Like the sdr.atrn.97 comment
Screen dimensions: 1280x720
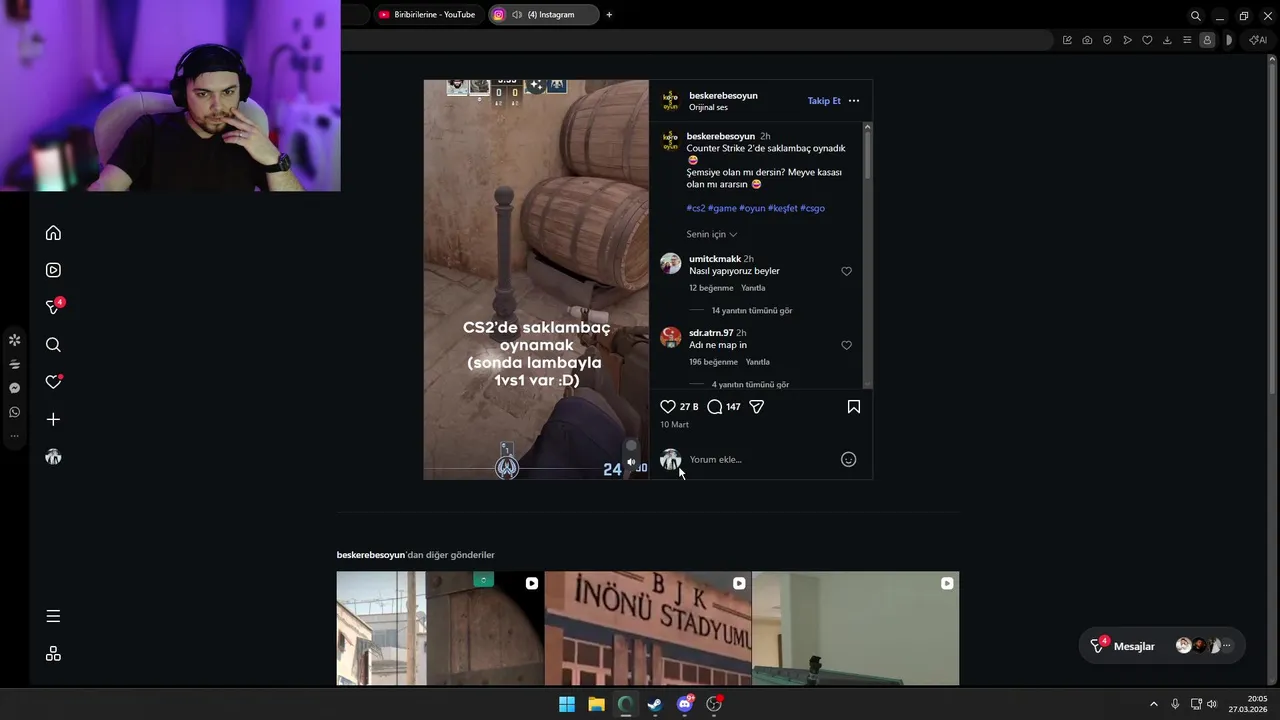click(846, 345)
